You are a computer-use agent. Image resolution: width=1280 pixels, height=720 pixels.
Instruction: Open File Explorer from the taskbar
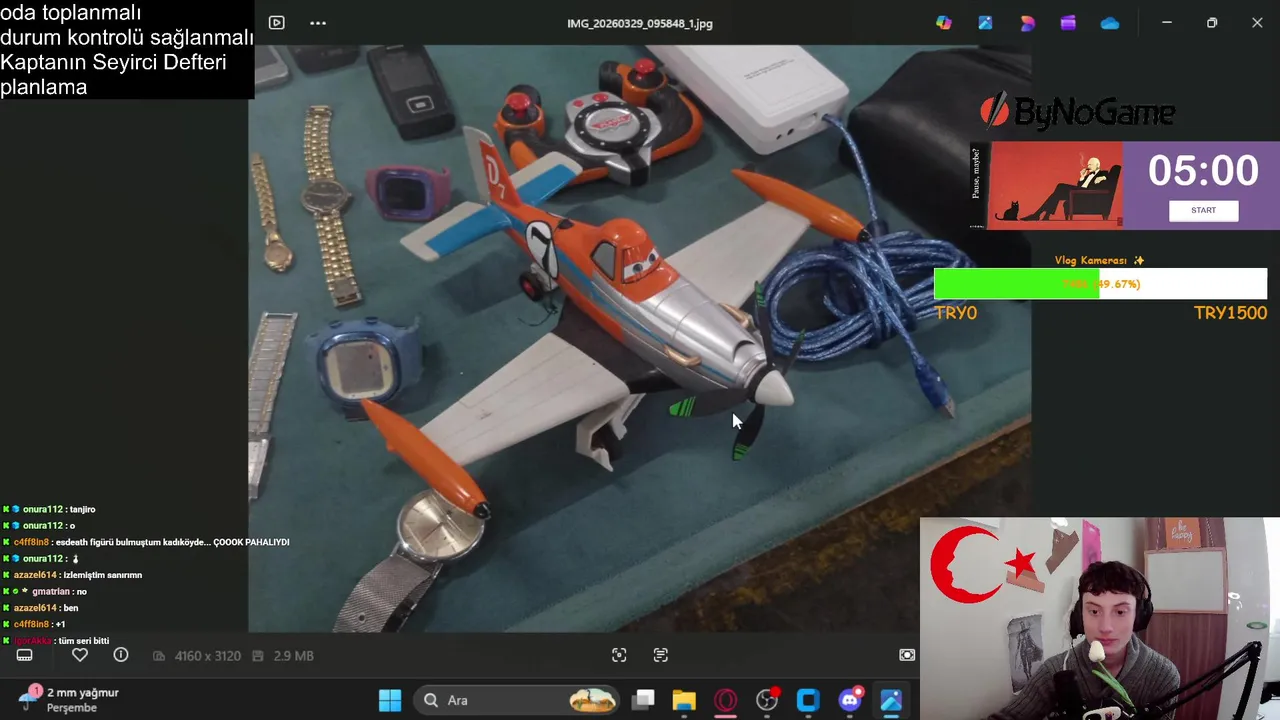coord(684,700)
